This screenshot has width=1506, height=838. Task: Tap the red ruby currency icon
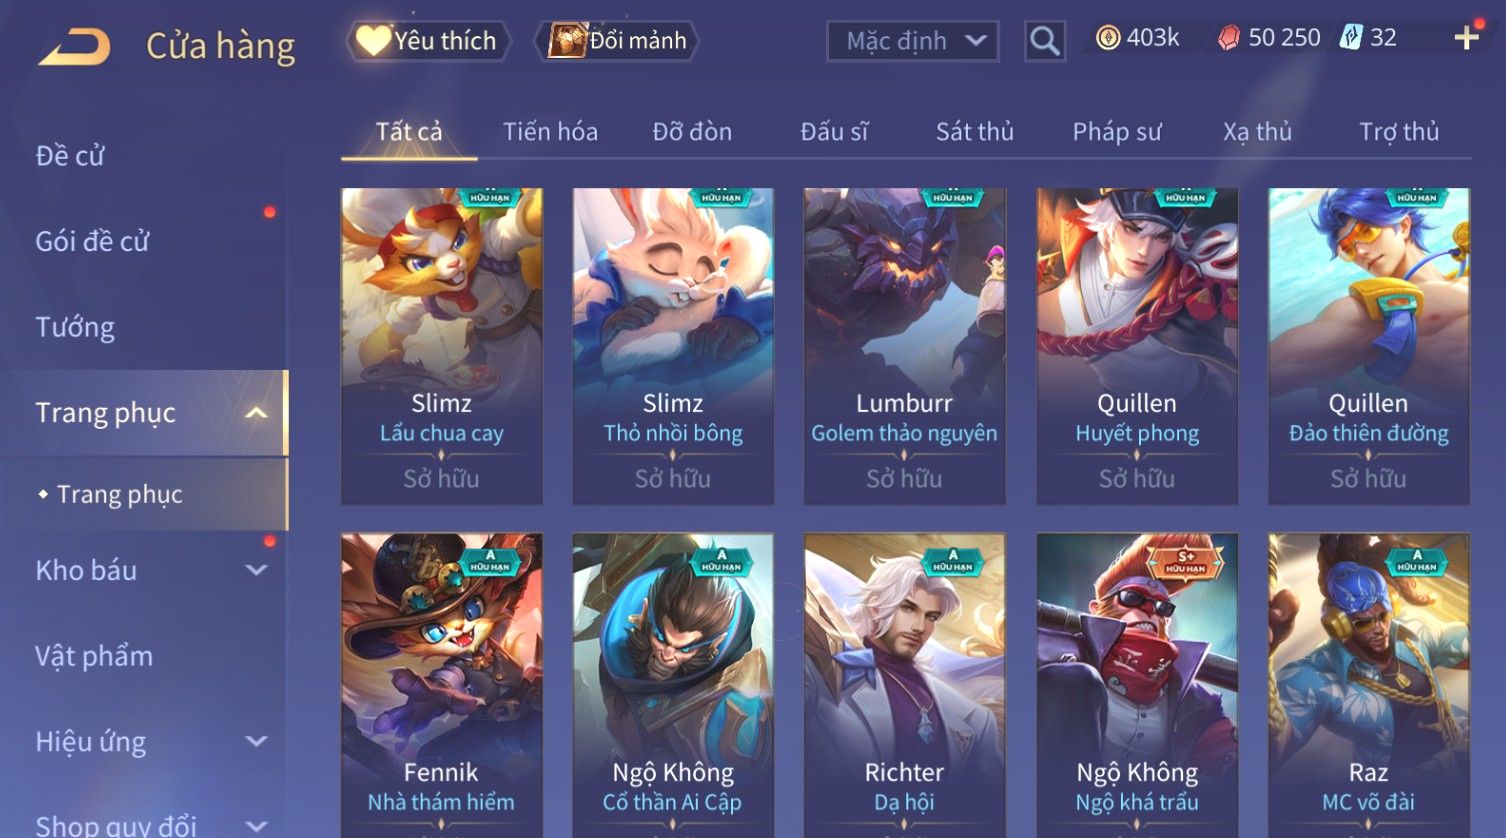[x=1229, y=39]
